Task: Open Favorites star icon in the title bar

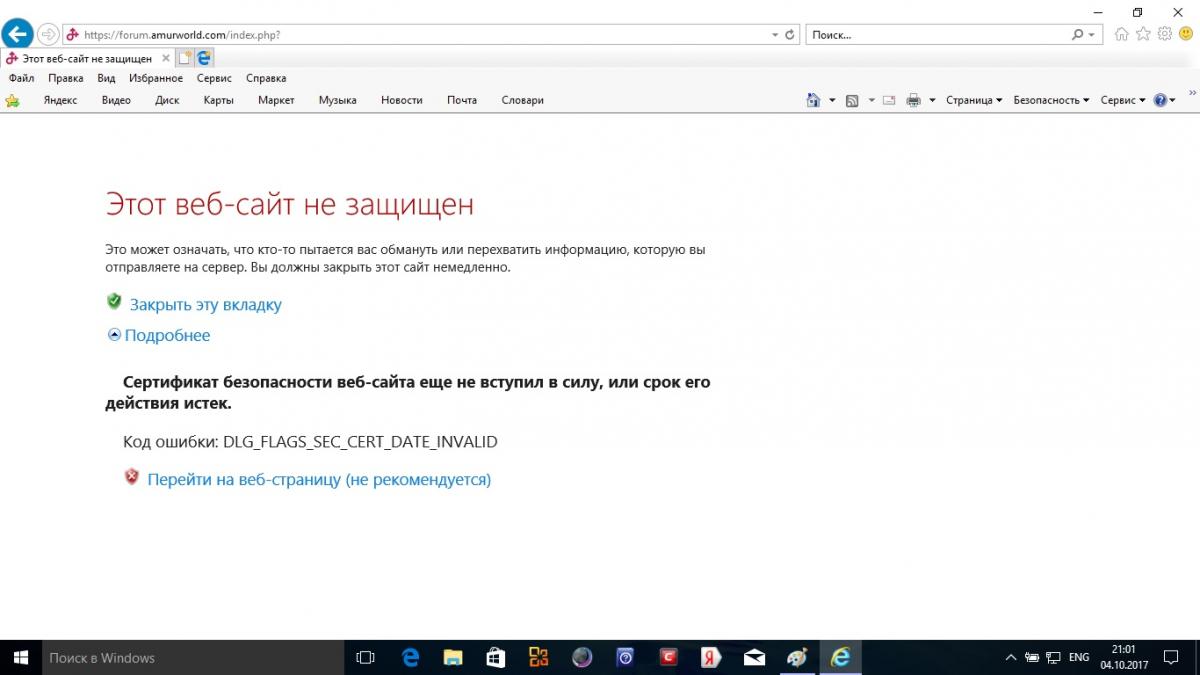Action: (x=1143, y=34)
